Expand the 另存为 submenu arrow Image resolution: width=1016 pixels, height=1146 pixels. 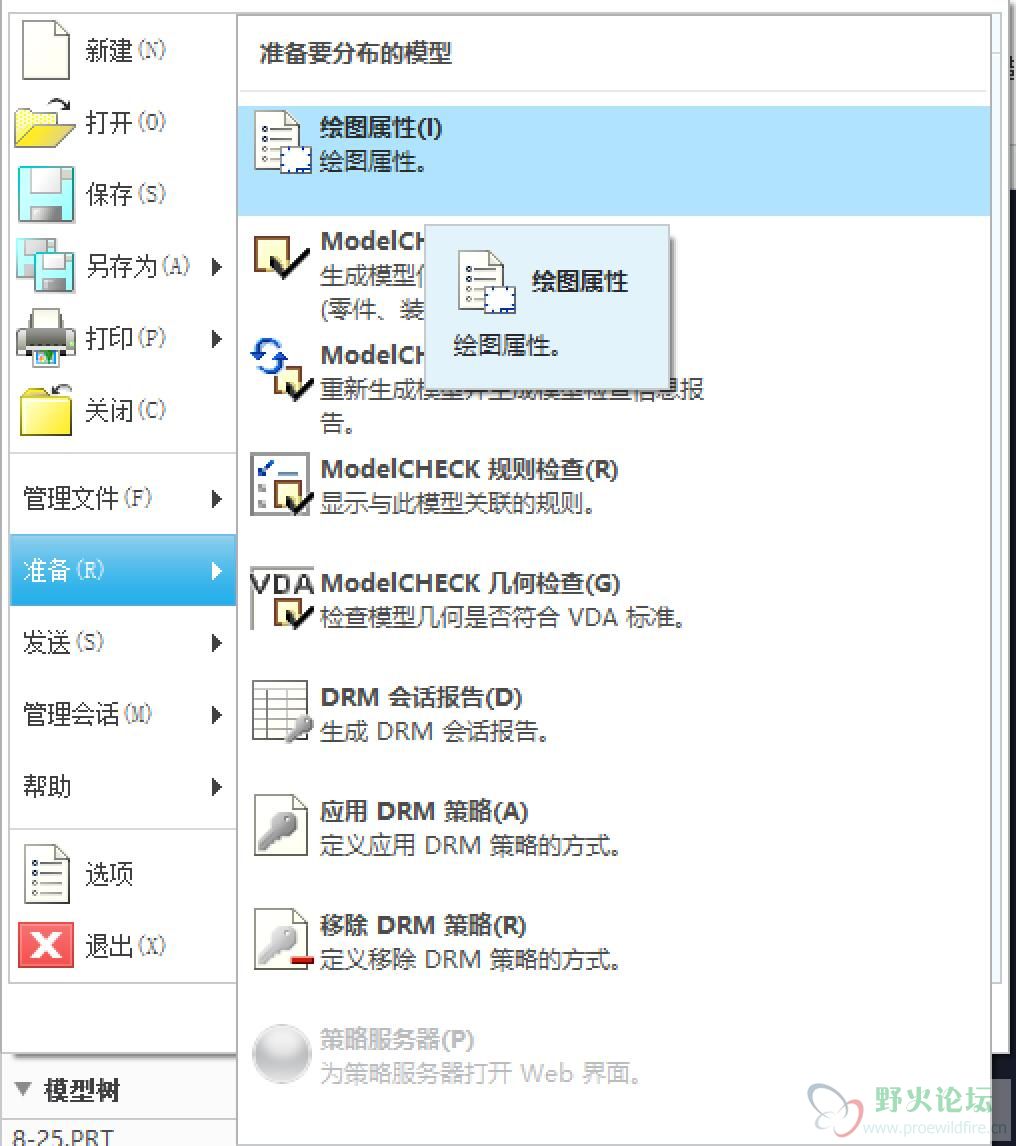pos(216,267)
